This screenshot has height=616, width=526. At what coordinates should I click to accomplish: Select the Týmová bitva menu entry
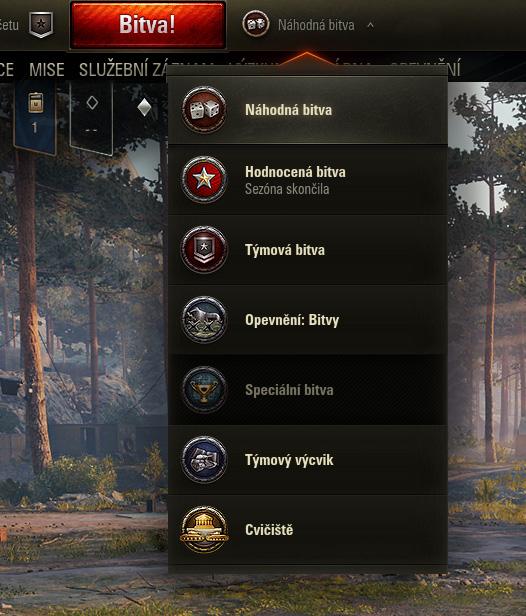308,250
